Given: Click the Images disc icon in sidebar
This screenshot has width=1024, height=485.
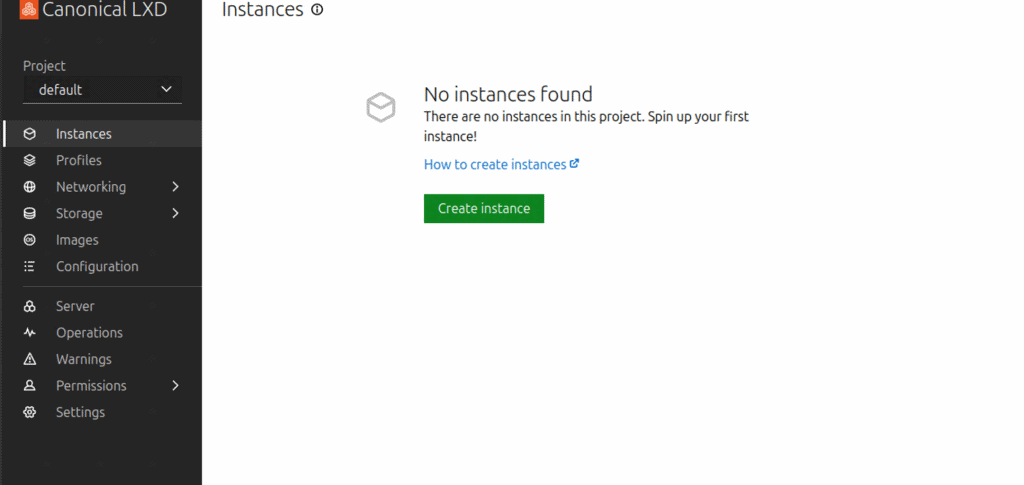Looking at the screenshot, I should pyautogui.click(x=30, y=240).
